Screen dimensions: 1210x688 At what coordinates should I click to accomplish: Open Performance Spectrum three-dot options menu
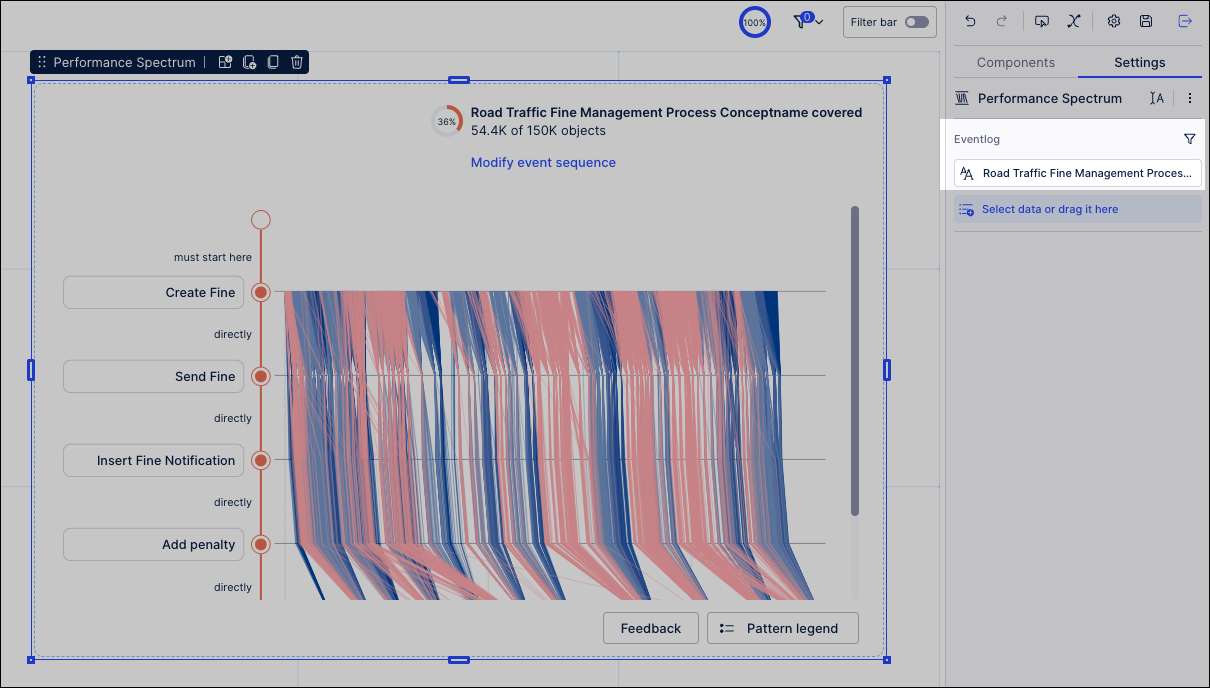pos(1190,98)
